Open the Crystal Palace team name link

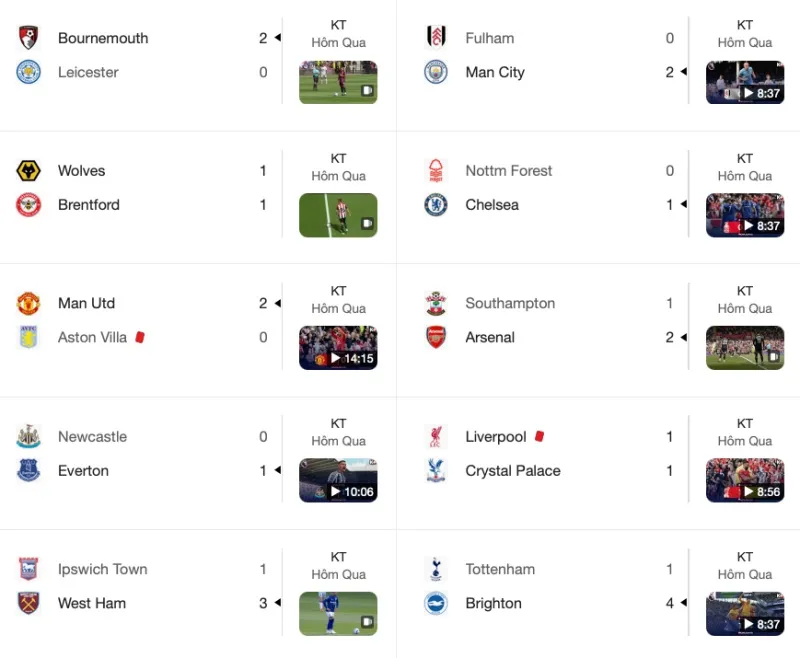click(x=513, y=471)
